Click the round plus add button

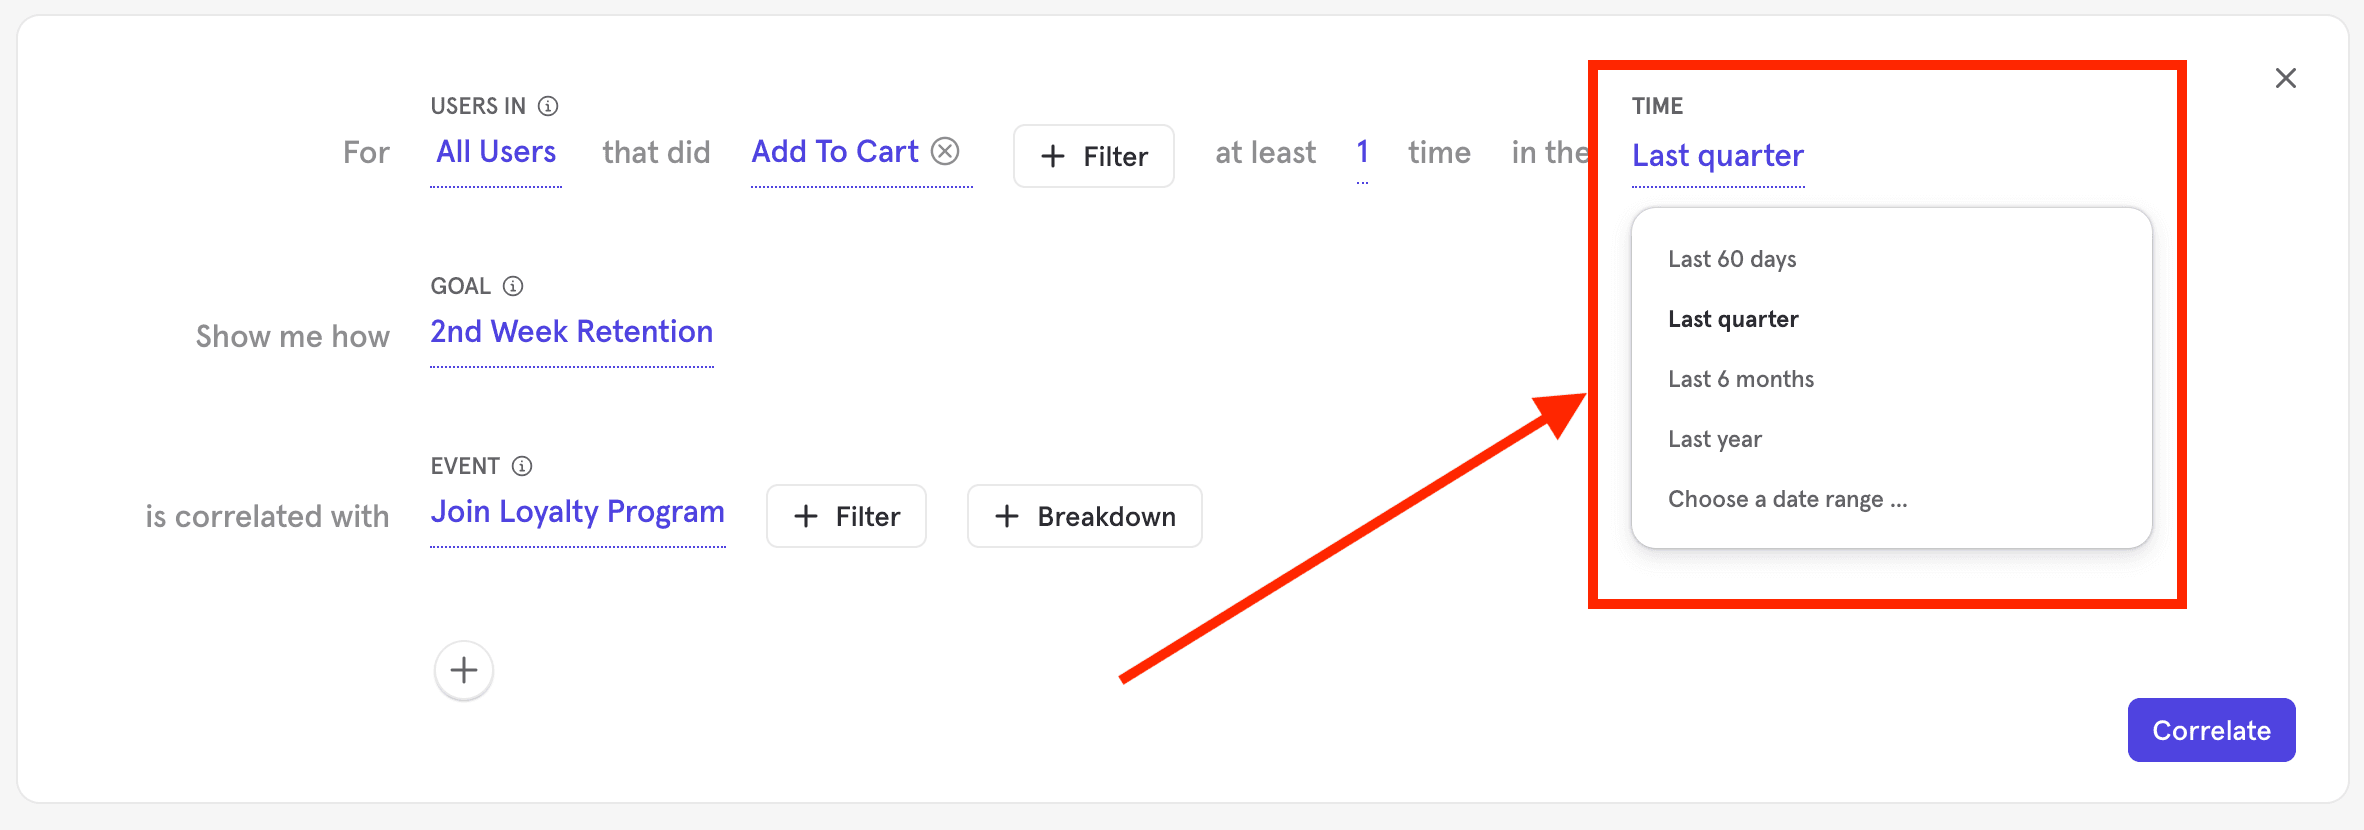point(464,670)
